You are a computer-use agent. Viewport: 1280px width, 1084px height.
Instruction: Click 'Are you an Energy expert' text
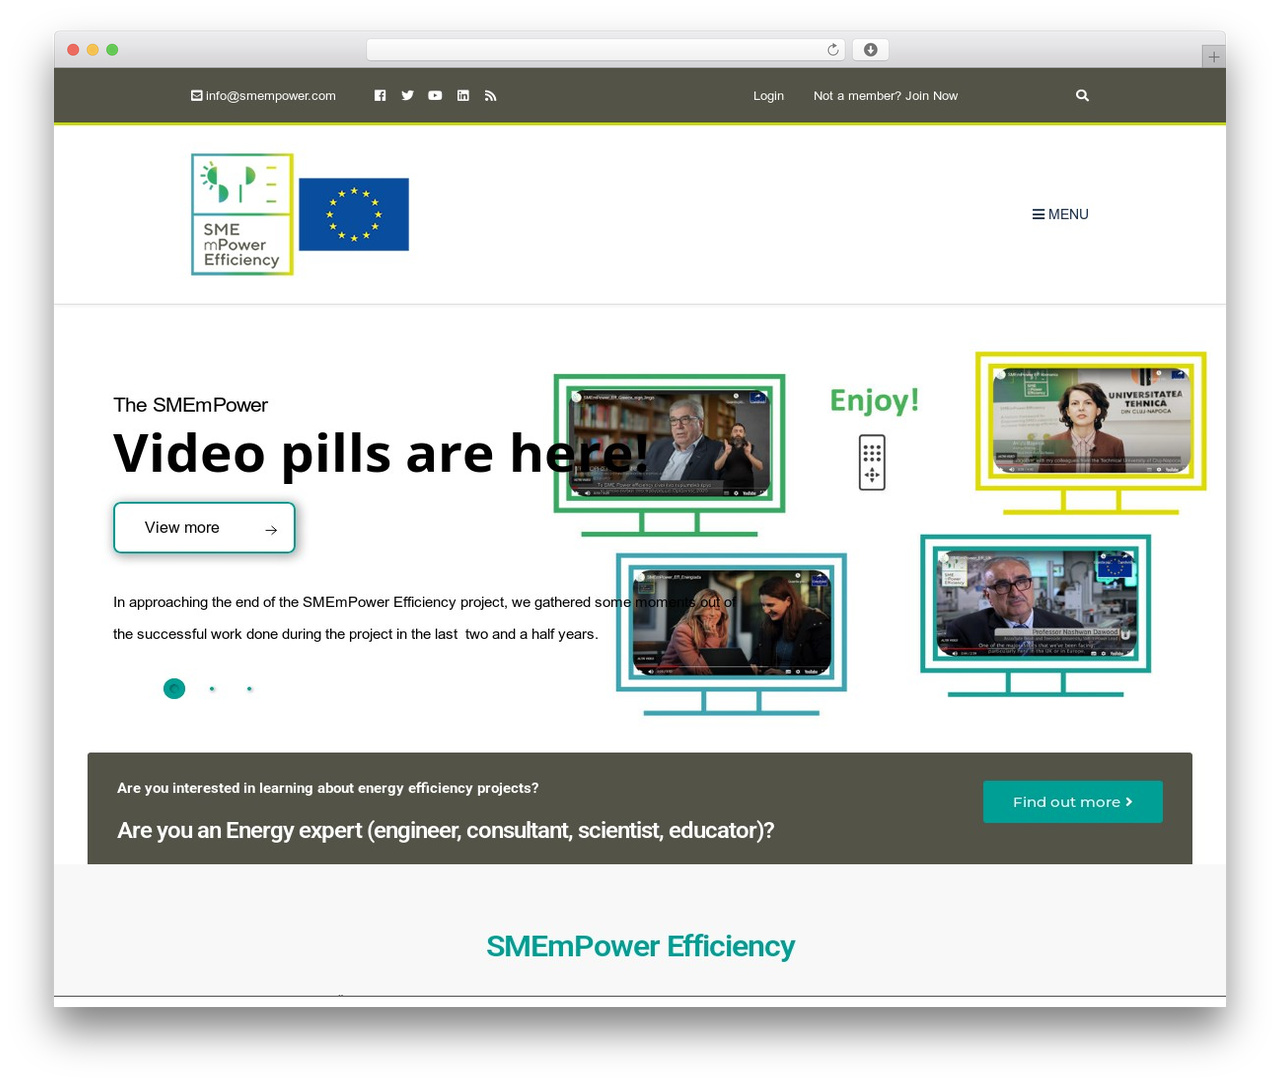click(x=446, y=830)
